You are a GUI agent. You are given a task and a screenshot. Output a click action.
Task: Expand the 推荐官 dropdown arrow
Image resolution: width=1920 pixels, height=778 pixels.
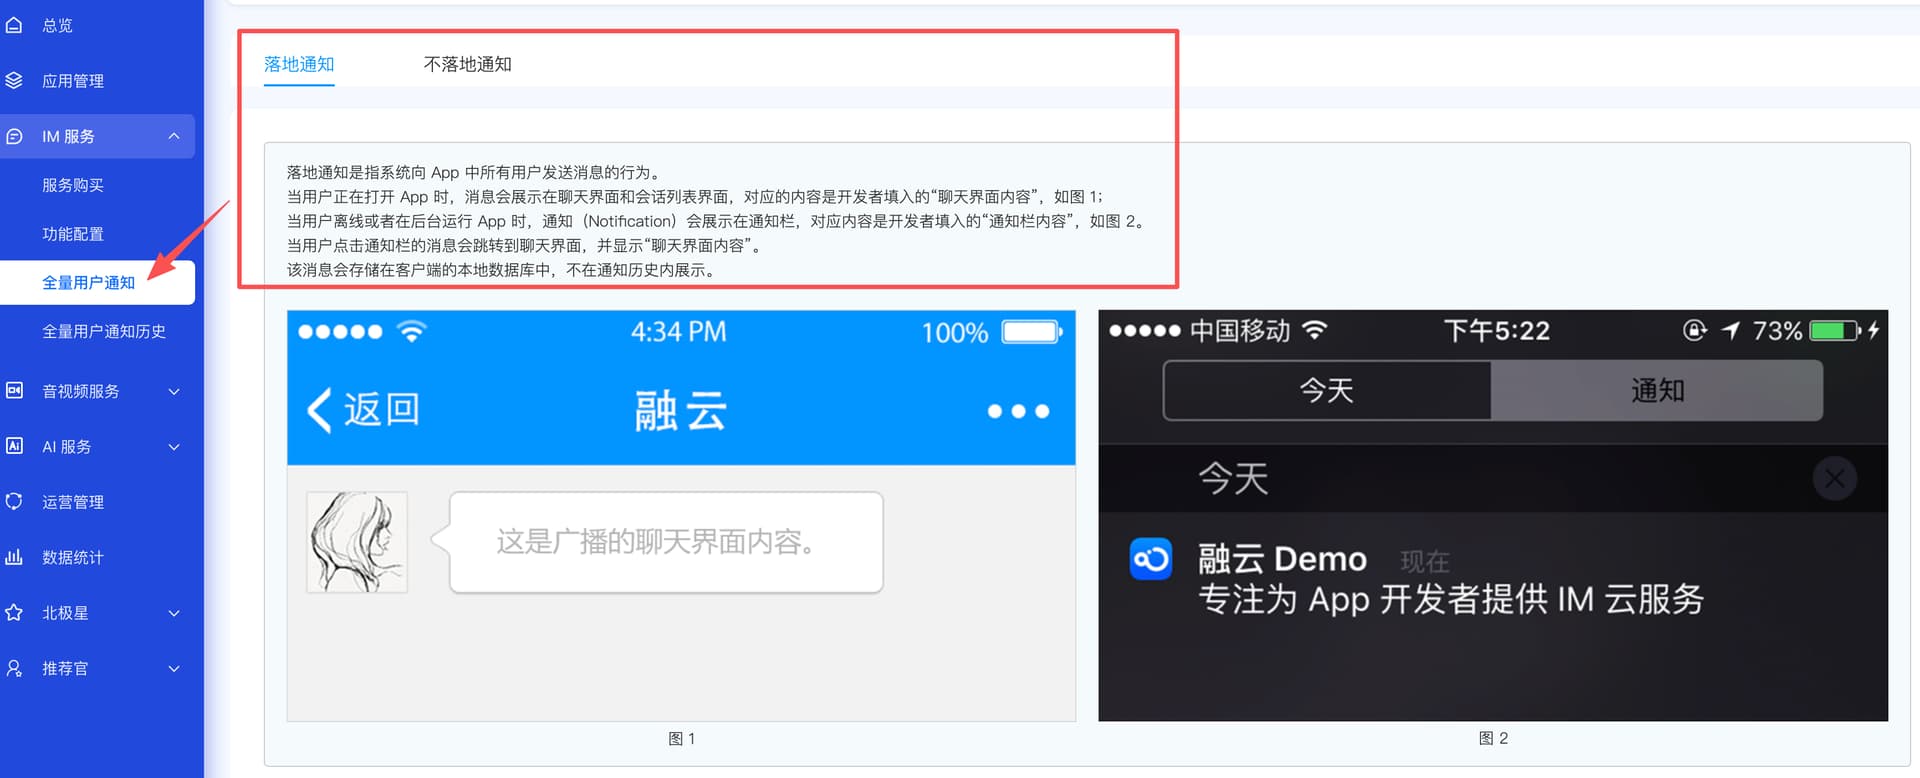click(x=174, y=669)
